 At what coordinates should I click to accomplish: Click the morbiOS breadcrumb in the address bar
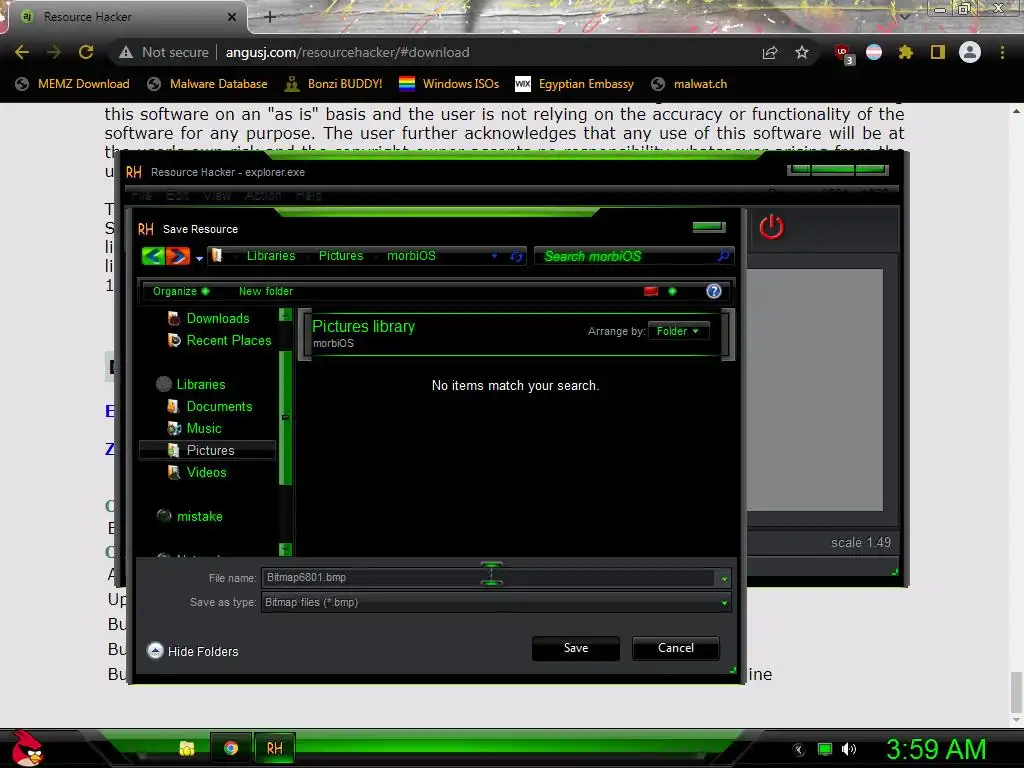[411, 256]
